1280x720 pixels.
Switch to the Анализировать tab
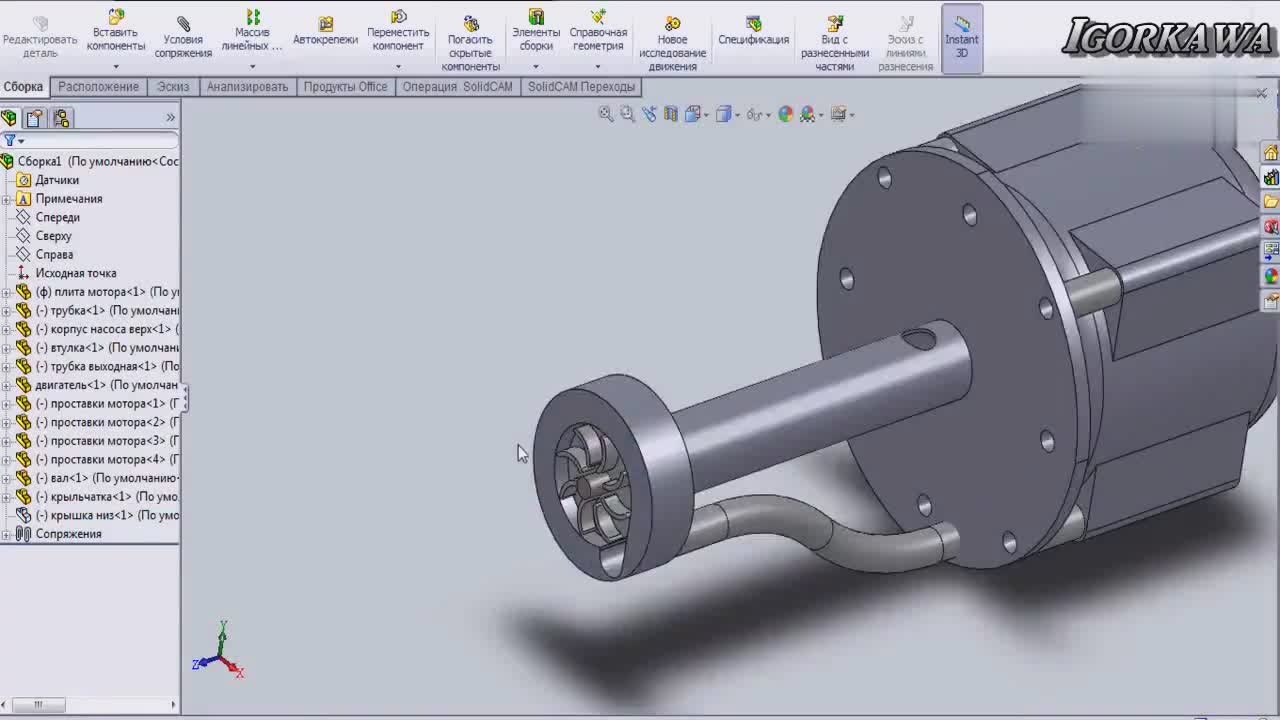click(x=247, y=87)
